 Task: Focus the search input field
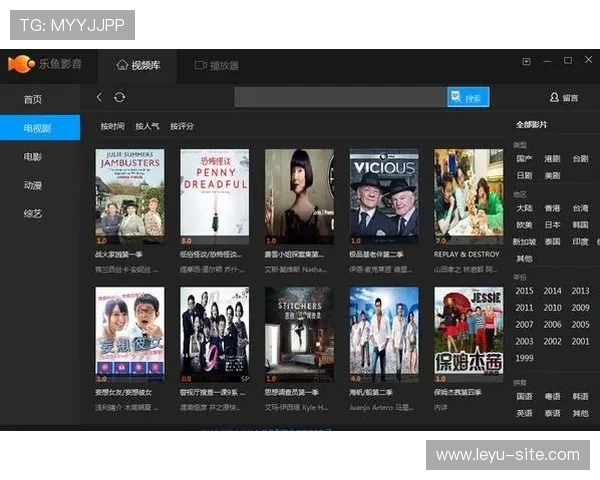[340, 97]
